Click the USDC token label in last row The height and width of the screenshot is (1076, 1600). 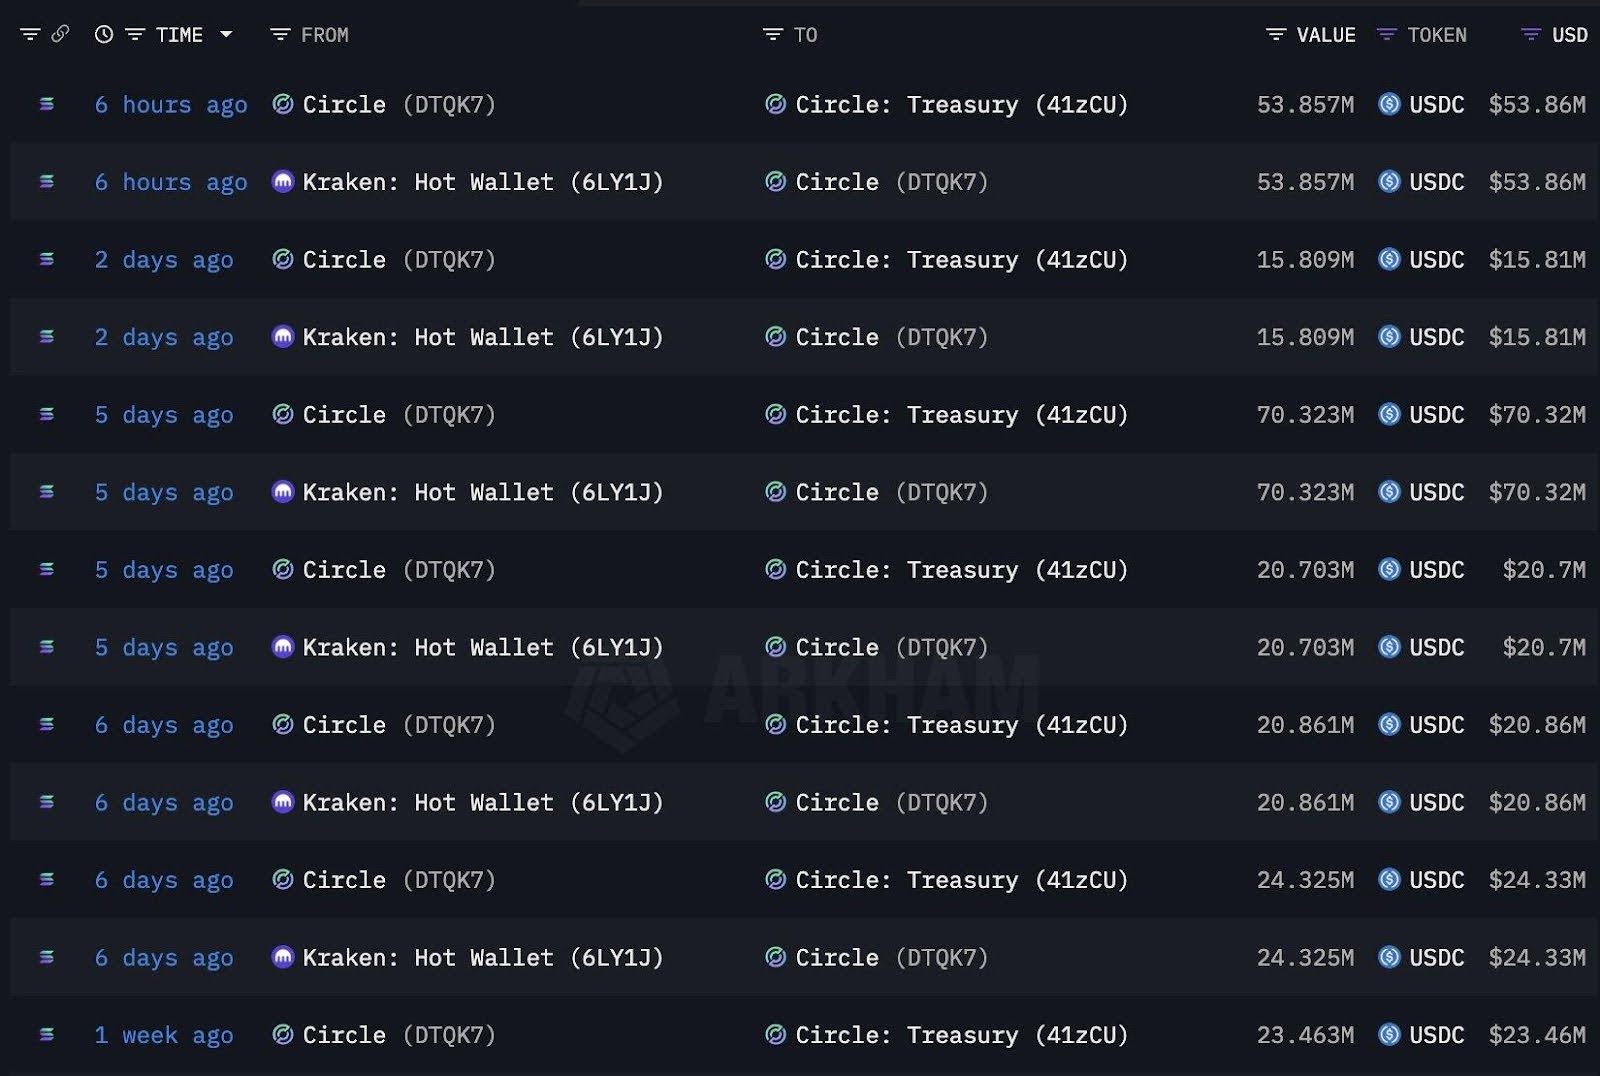click(x=1436, y=1035)
